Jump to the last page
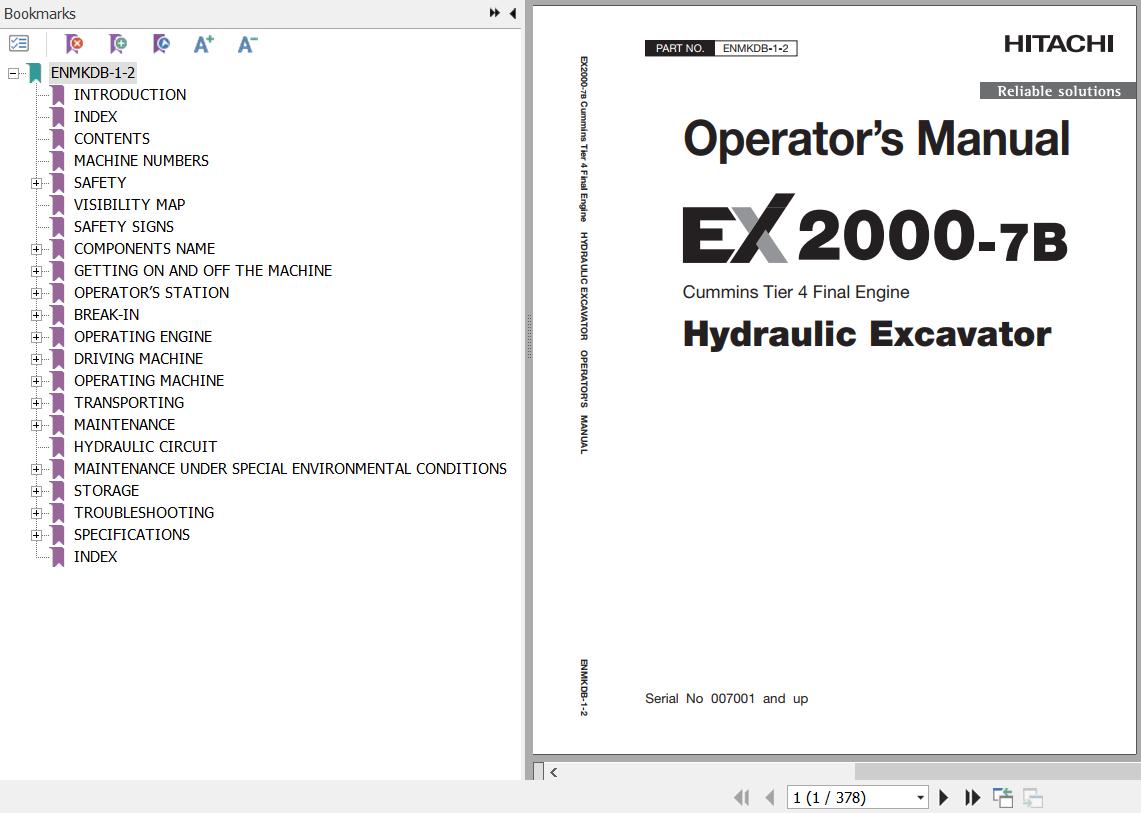 click(972, 797)
